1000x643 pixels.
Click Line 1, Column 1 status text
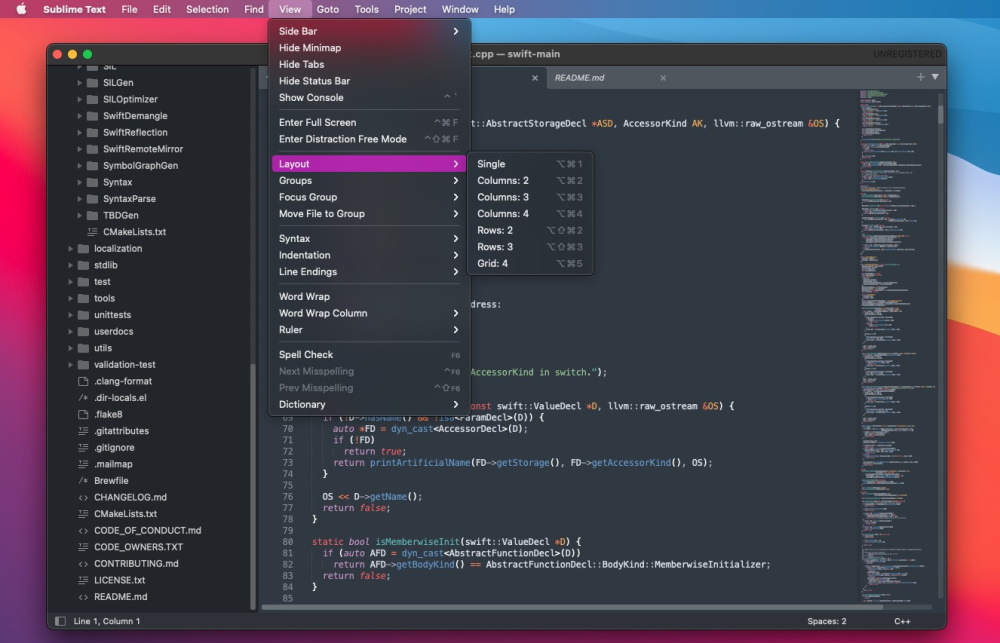click(107, 621)
